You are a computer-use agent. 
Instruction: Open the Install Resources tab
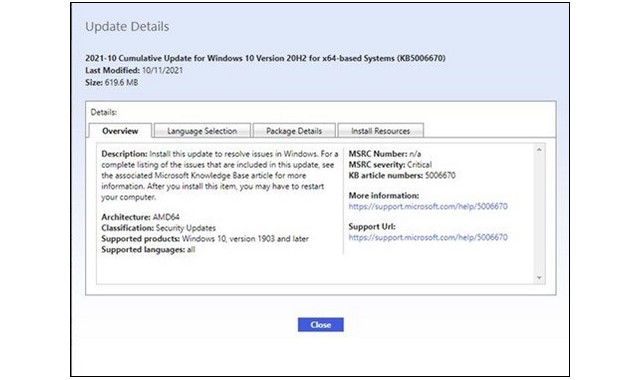pos(380,131)
